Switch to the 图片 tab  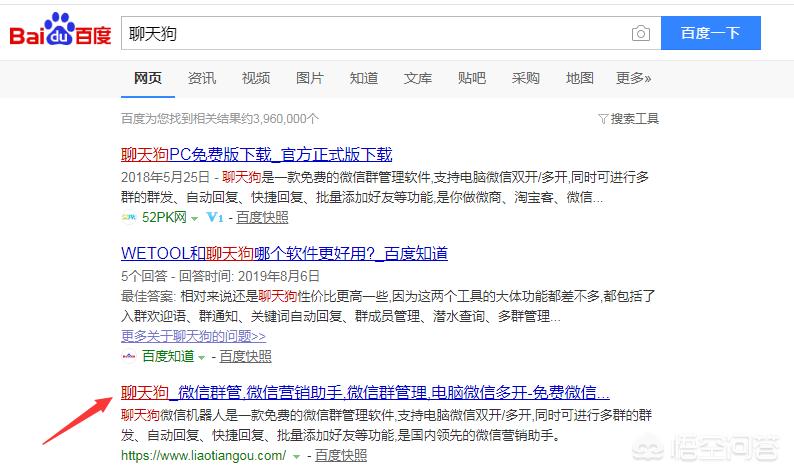(310, 78)
